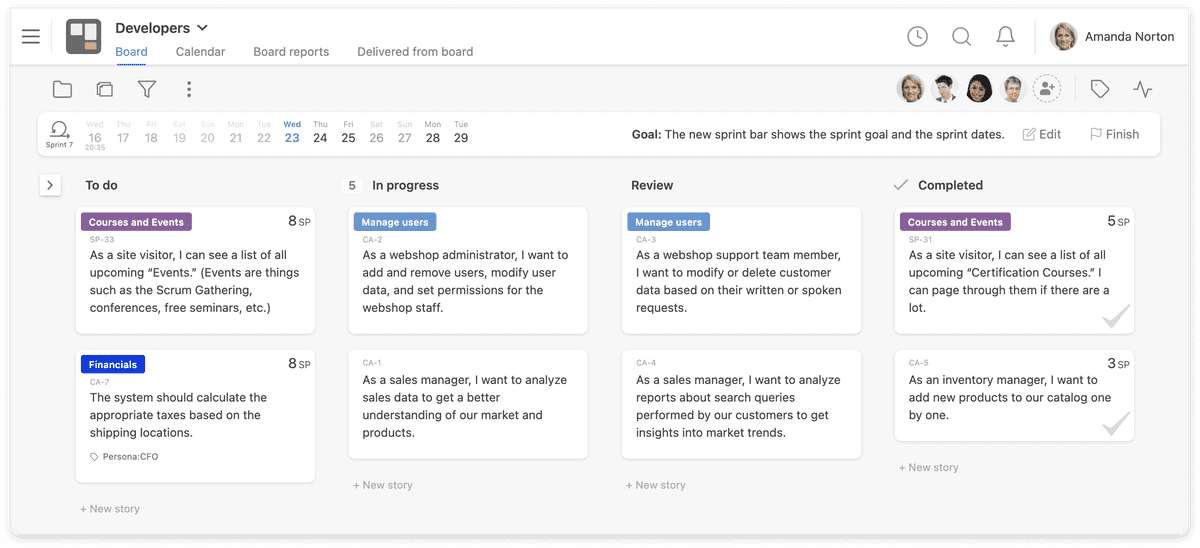
Task: Toggle the checkmark on story CA-5
Action: [1115, 424]
